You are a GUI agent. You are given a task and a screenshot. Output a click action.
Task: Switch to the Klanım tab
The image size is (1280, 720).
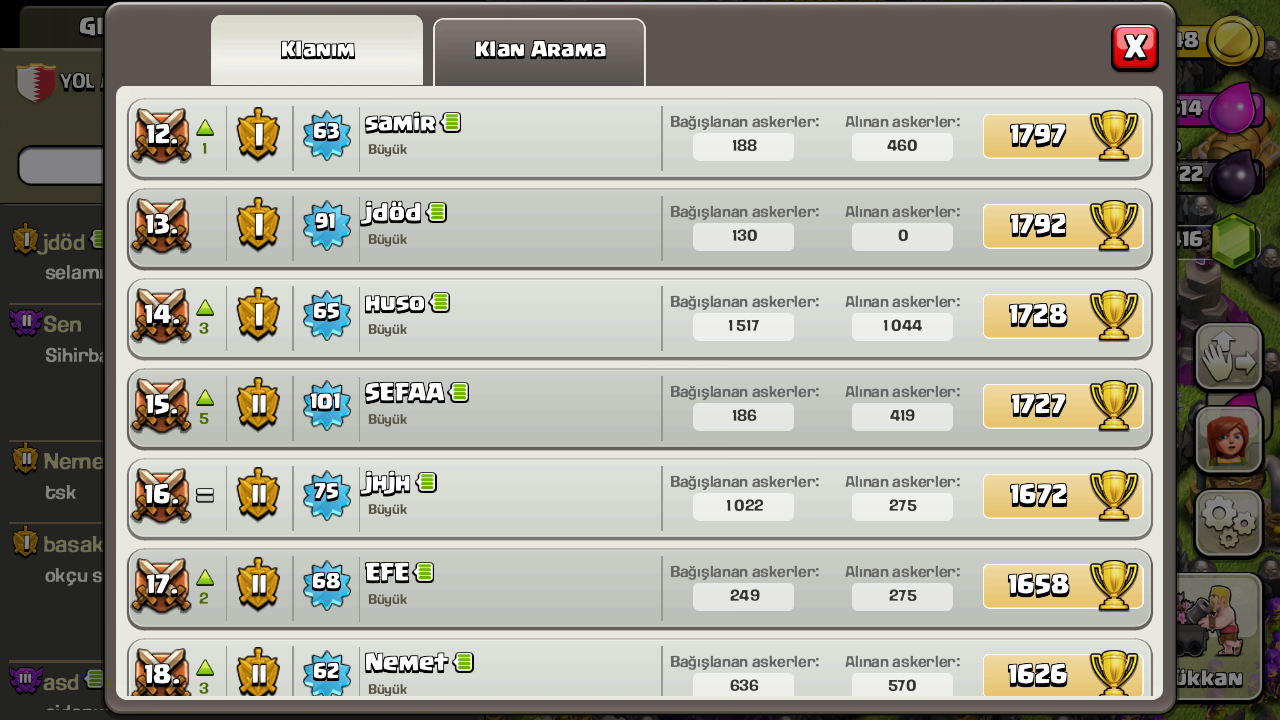click(317, 50)
